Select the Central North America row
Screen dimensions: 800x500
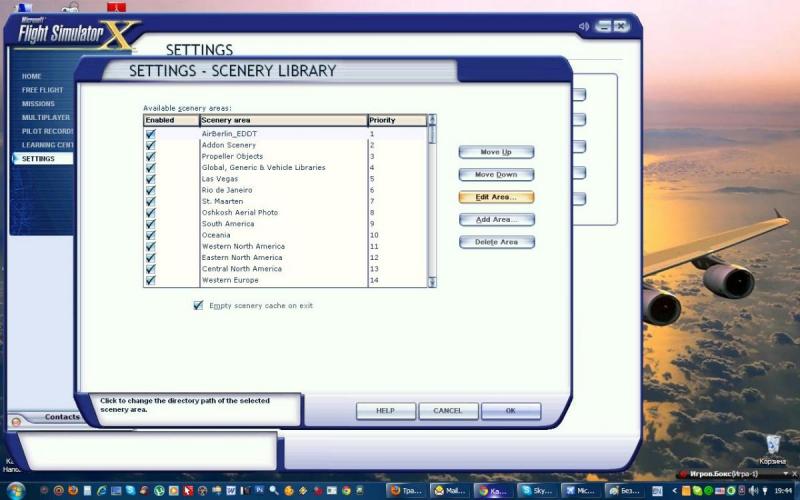(286, 269)
